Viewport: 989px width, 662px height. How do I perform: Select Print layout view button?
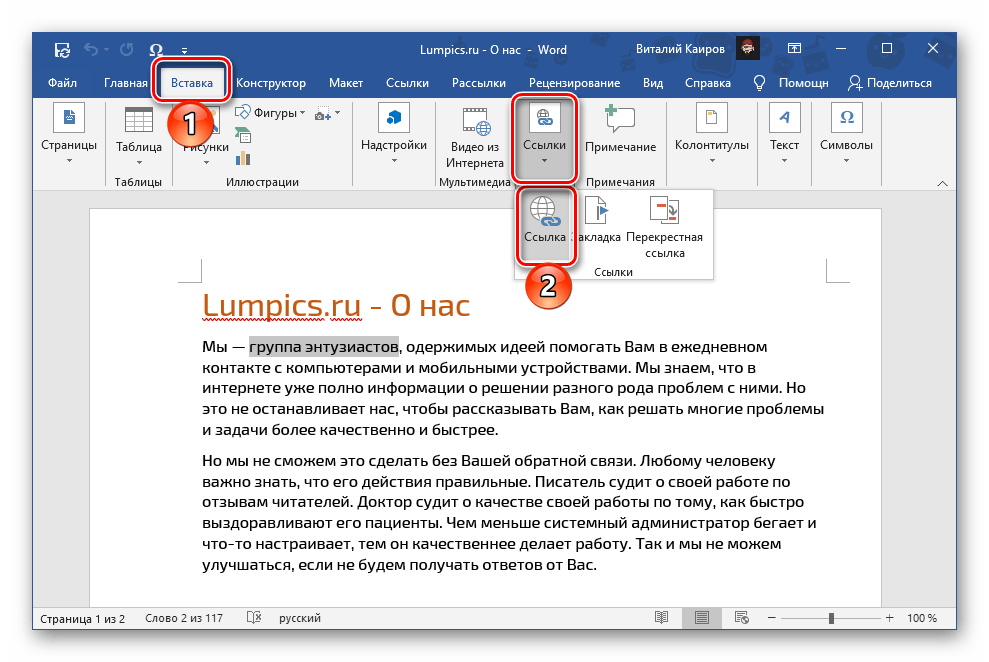(702, 619)
